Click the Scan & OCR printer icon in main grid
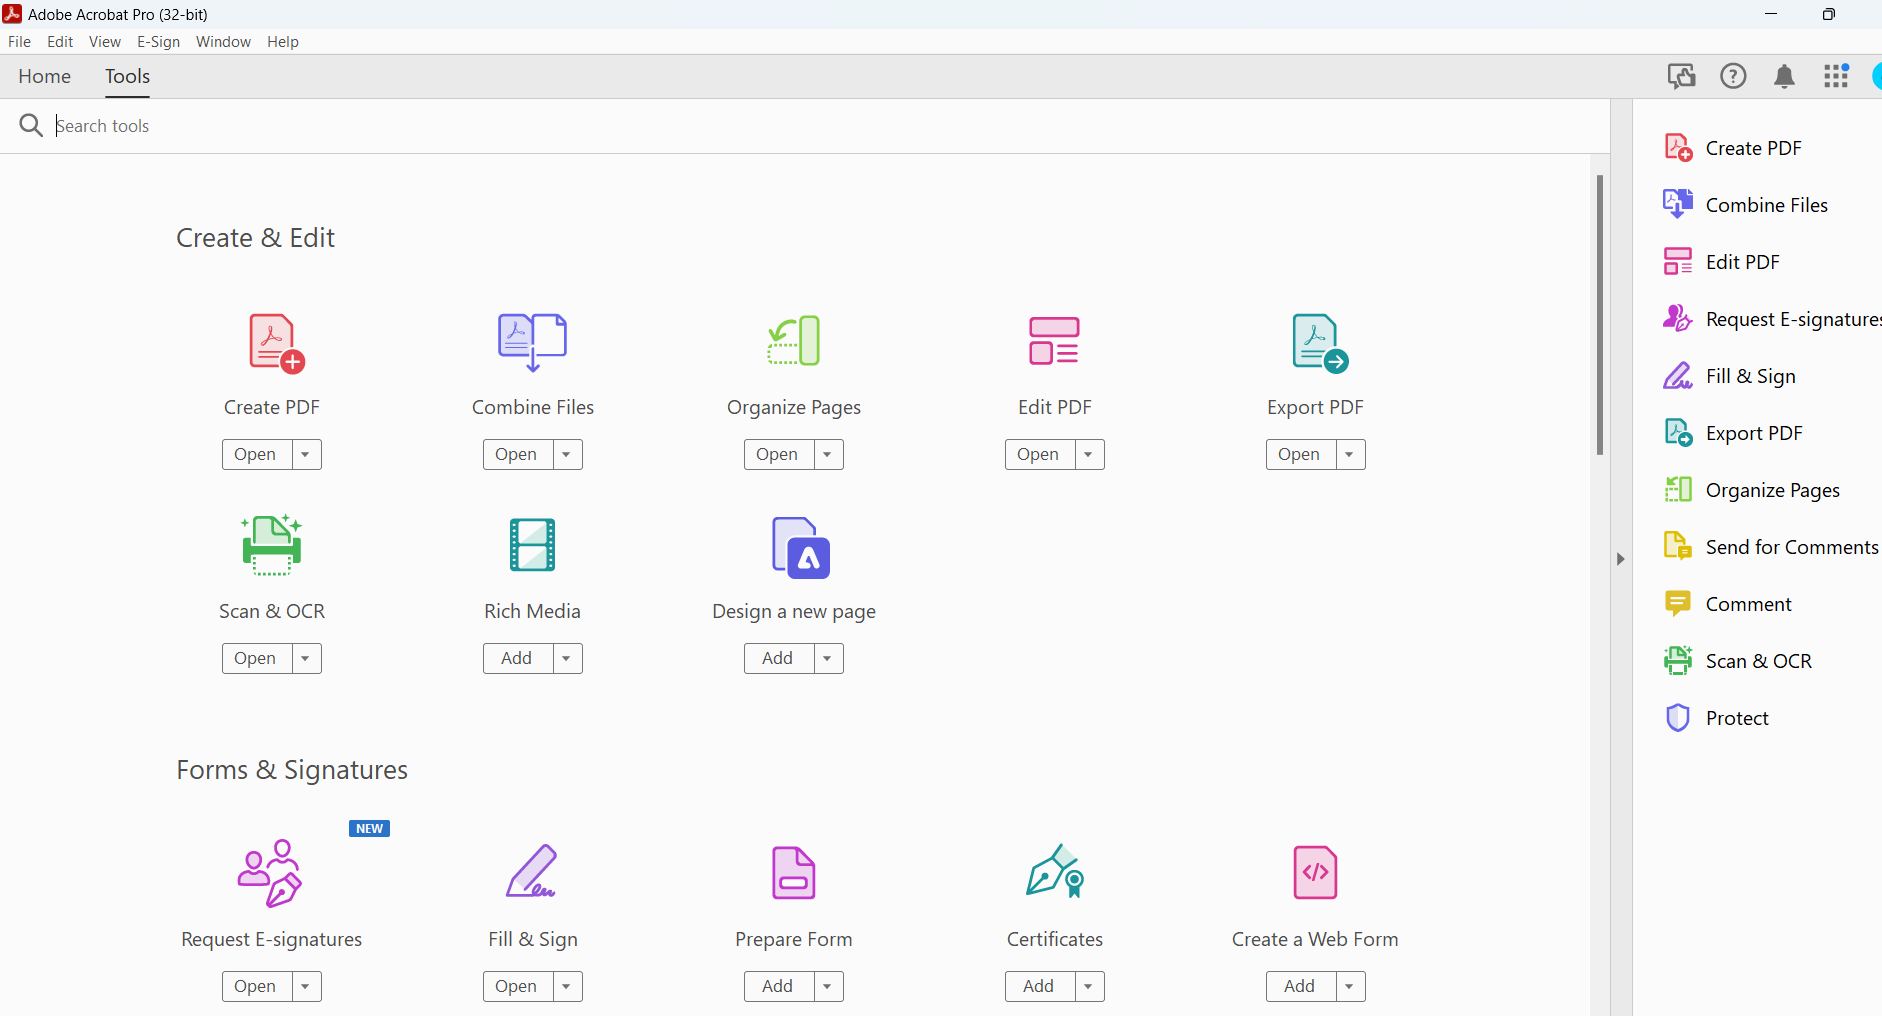 pos(271,545)
